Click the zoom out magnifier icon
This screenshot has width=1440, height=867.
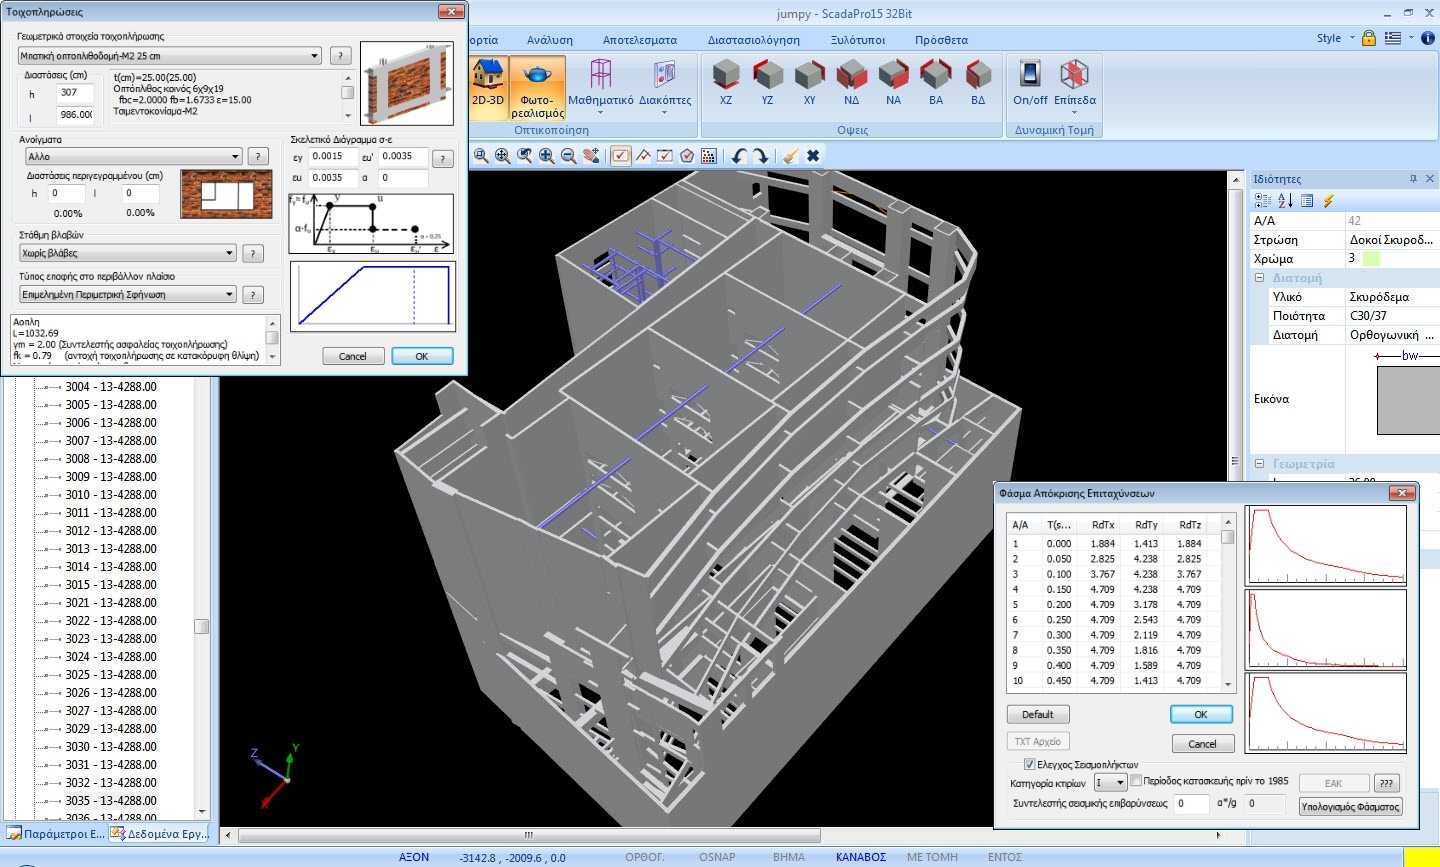coord(568,156)
